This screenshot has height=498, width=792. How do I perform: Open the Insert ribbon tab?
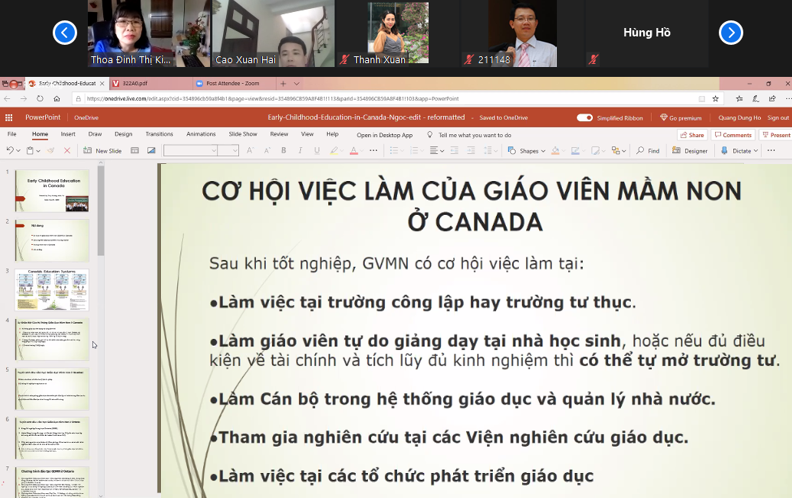coord(68,134)
